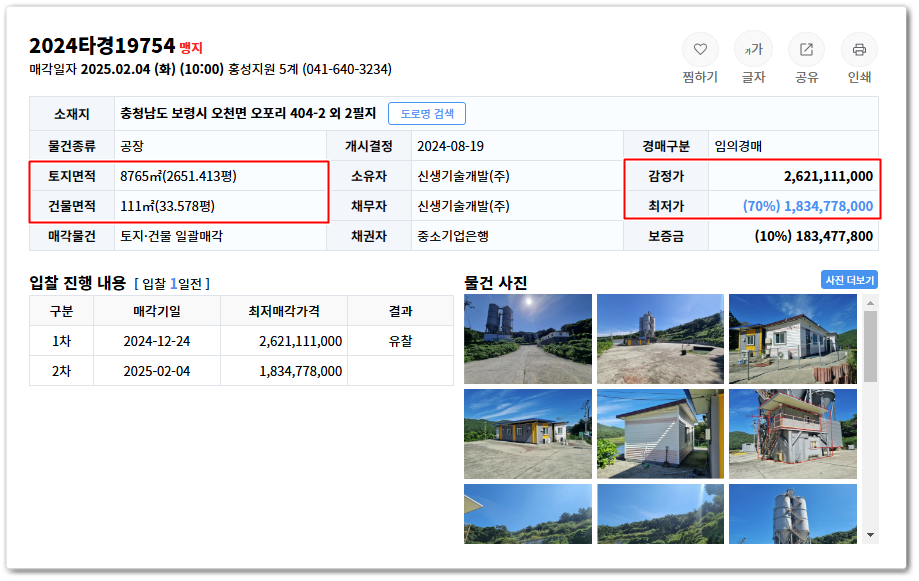Click the 개시결정 date 2024-08-19
The image size is (919, 581).
pos(451,147)
